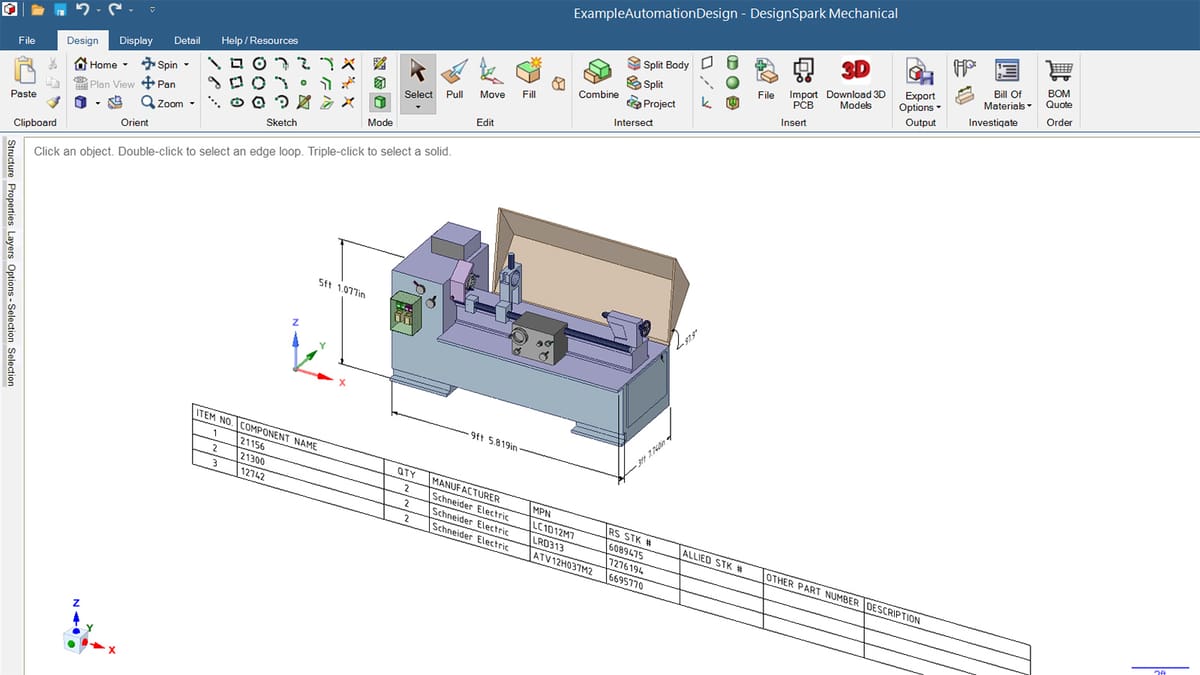Open the Options - Selection side panel

click(x=11, y=304)
